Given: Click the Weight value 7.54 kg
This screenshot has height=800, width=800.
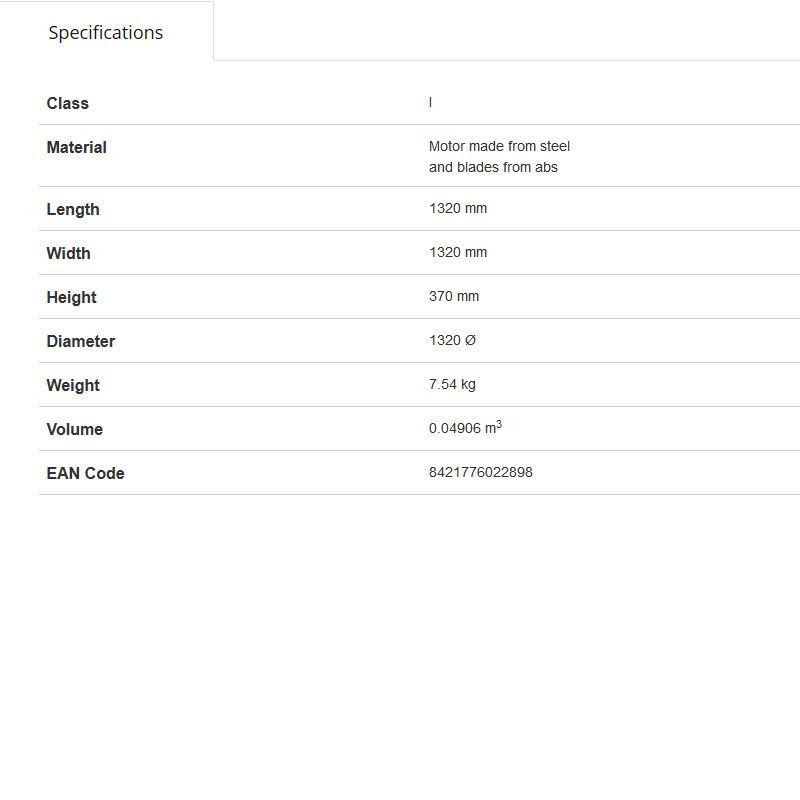Looking at the screenshot, I should pos(452,384).
